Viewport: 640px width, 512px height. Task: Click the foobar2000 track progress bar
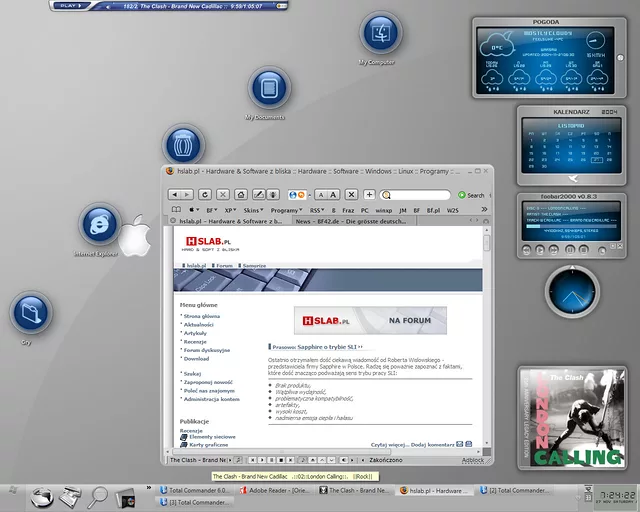coord(571,226)
